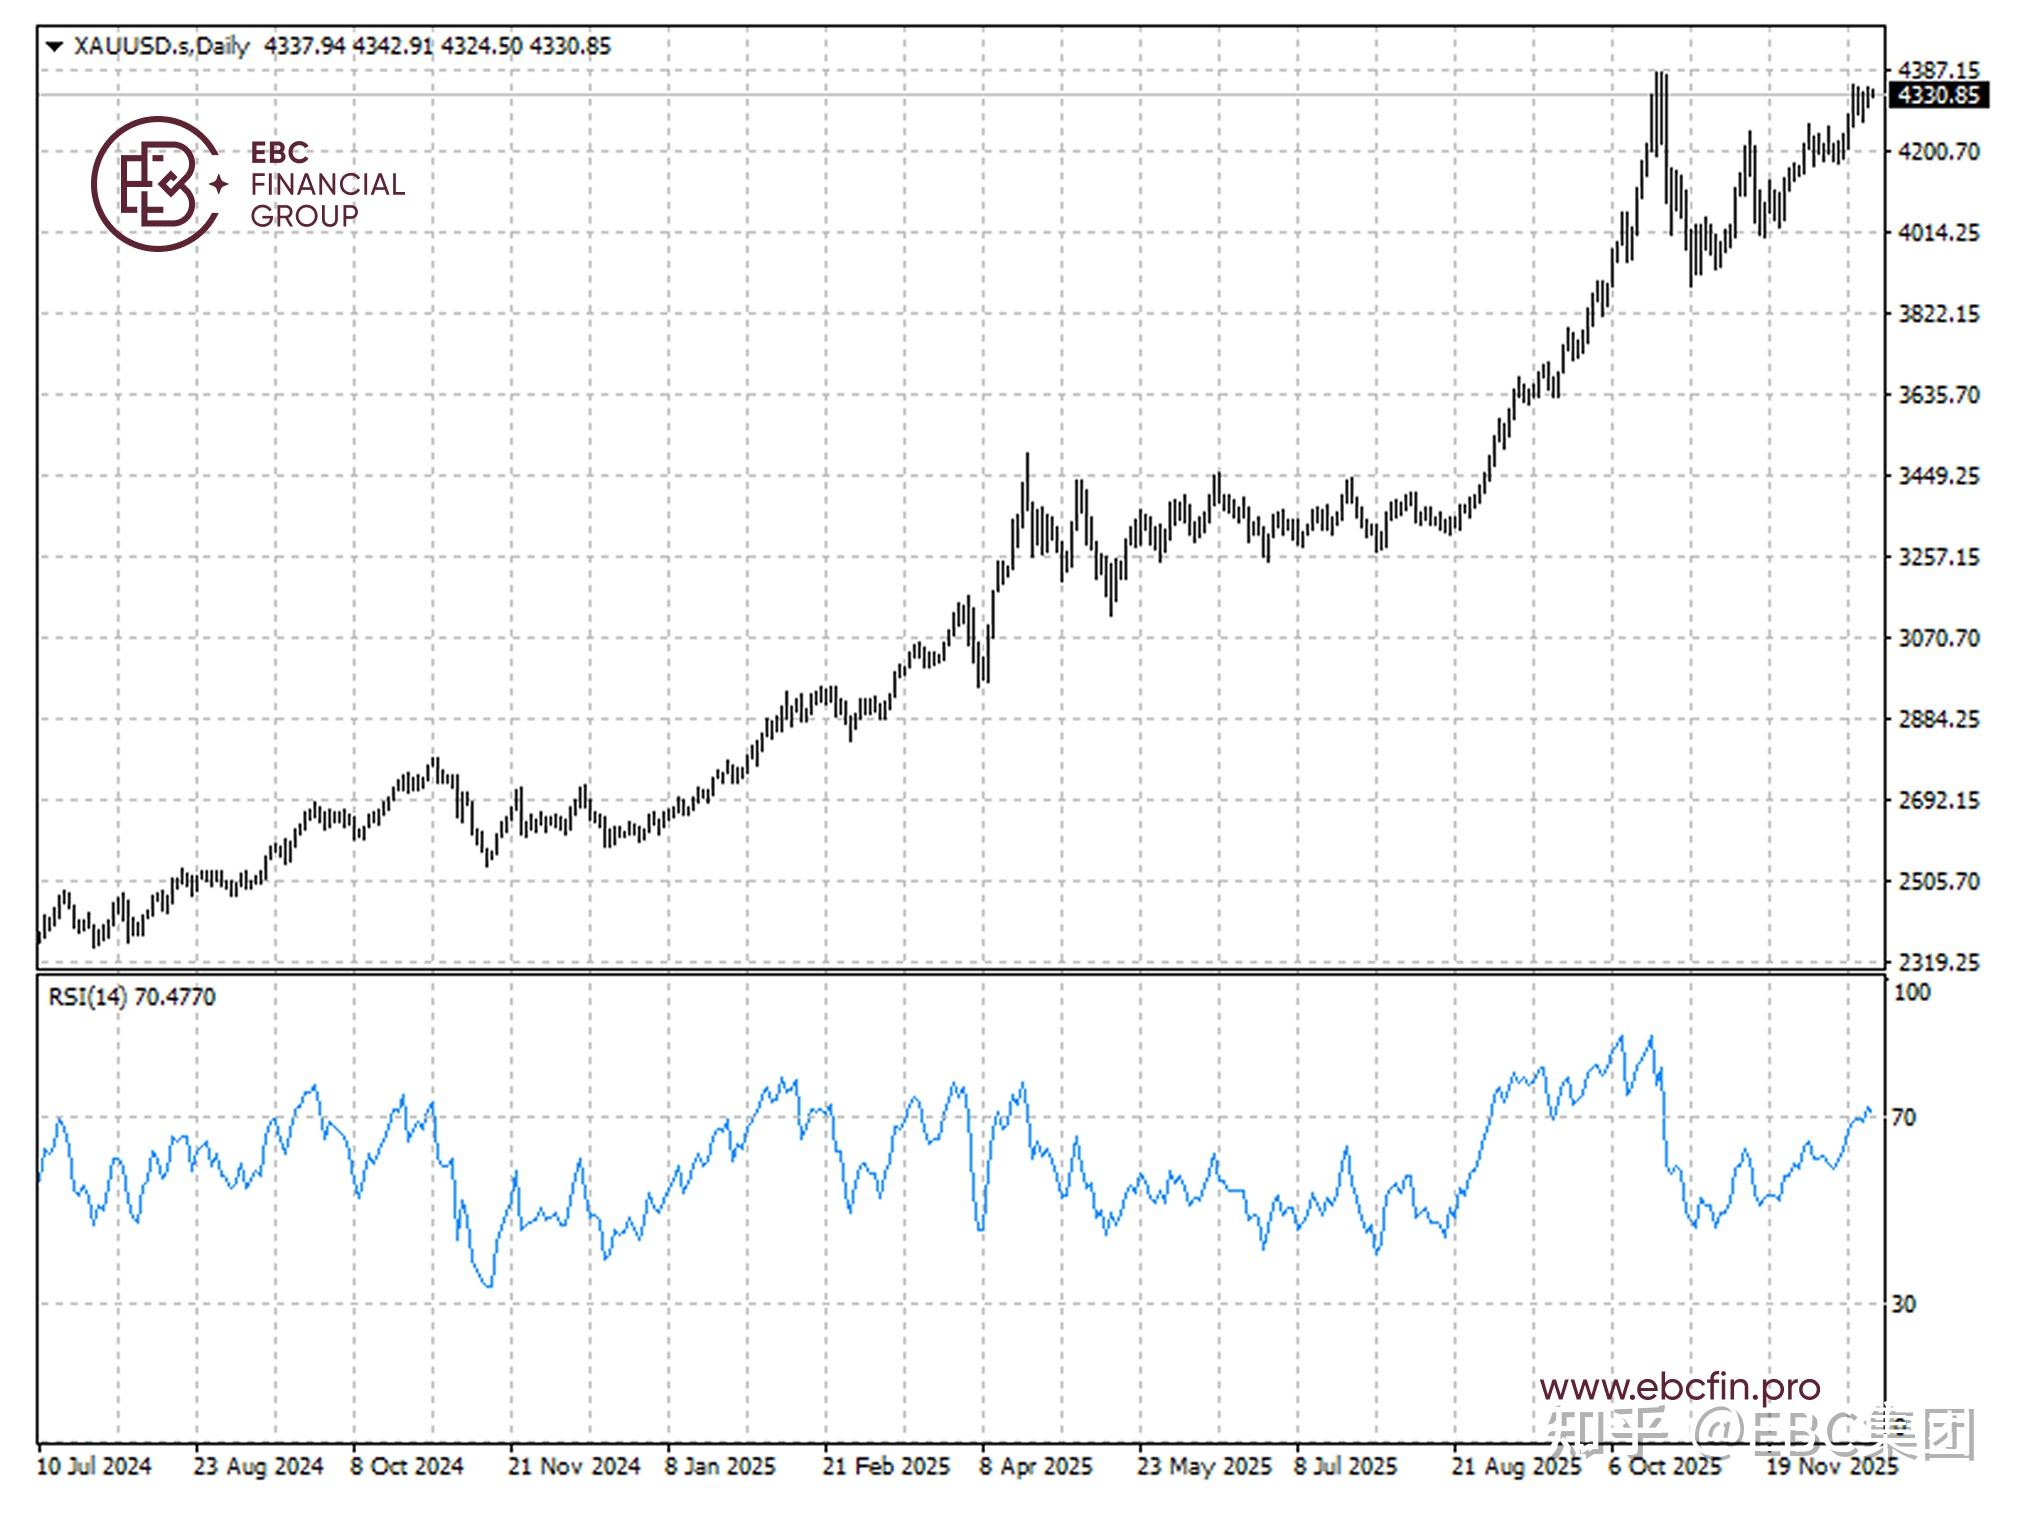Screen dimensions: 2028x1514
Task: Click the star symbol beside EBC logo
Action: pos(219,184)
